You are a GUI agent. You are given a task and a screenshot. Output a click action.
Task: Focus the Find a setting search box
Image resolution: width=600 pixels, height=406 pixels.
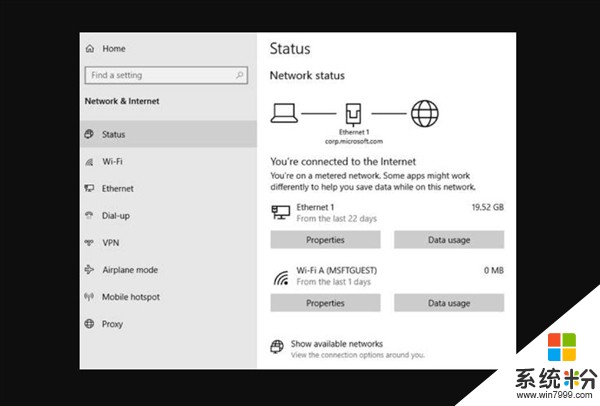click(x=166, y=75)
